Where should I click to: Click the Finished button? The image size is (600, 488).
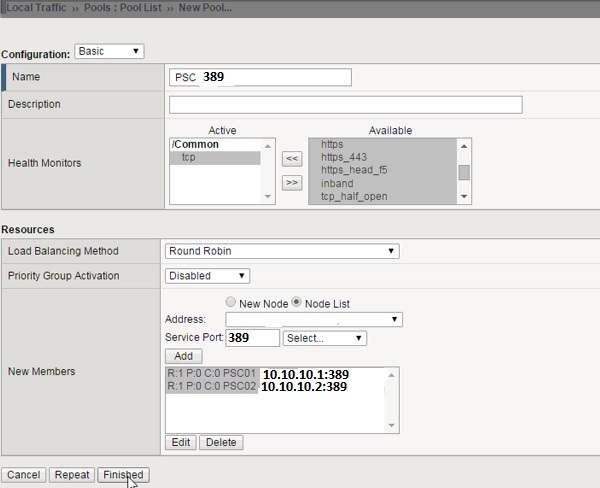122,475
